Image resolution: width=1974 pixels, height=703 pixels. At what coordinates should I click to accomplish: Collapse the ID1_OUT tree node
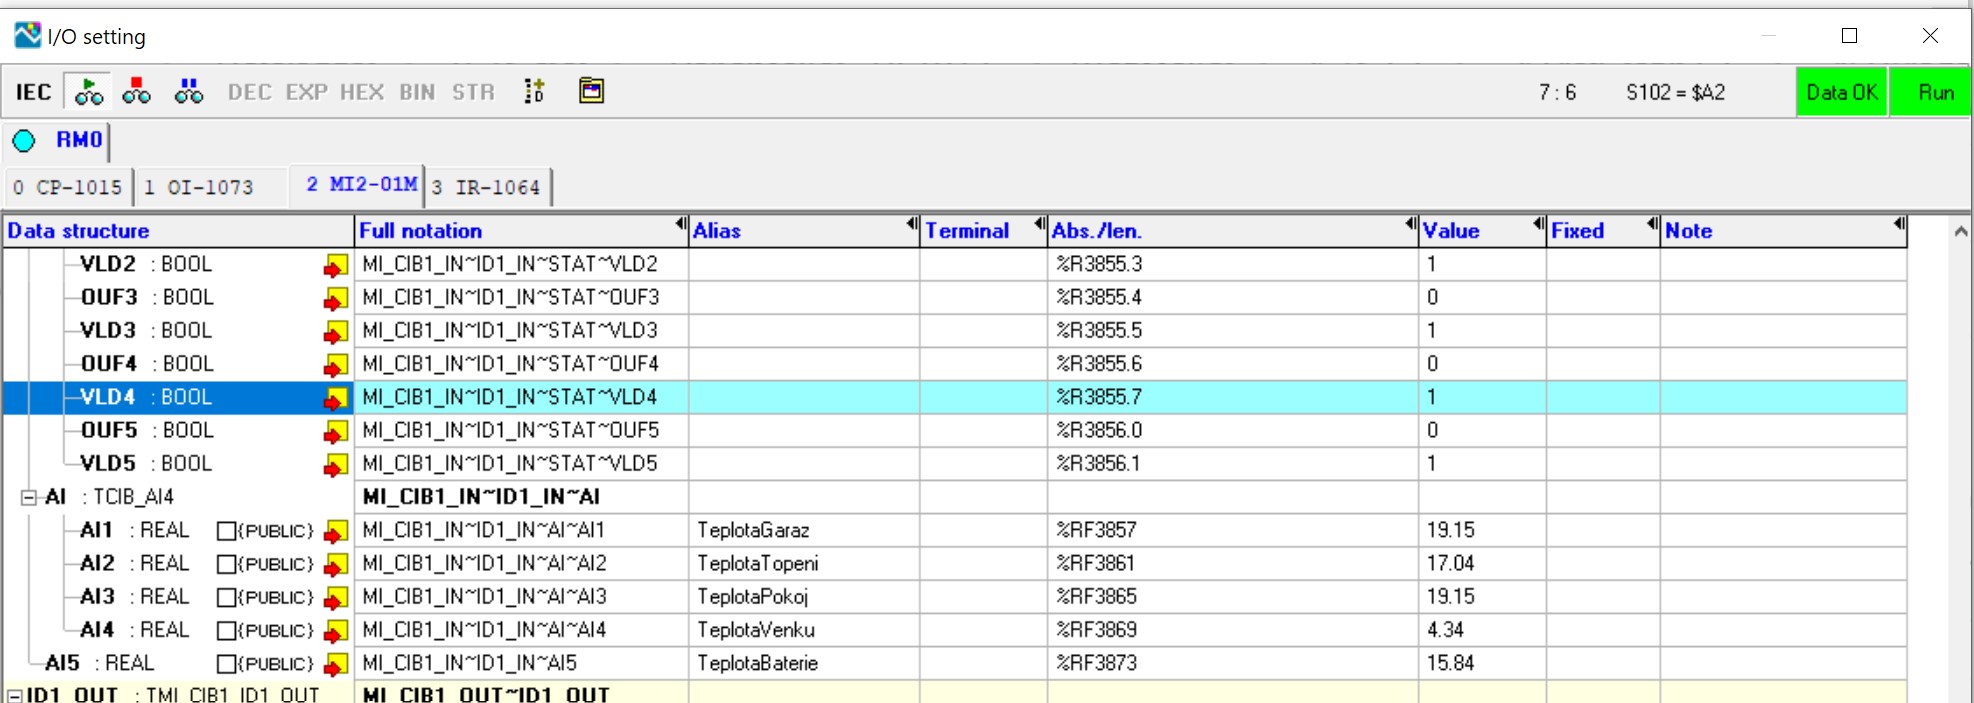coord(14,695)
